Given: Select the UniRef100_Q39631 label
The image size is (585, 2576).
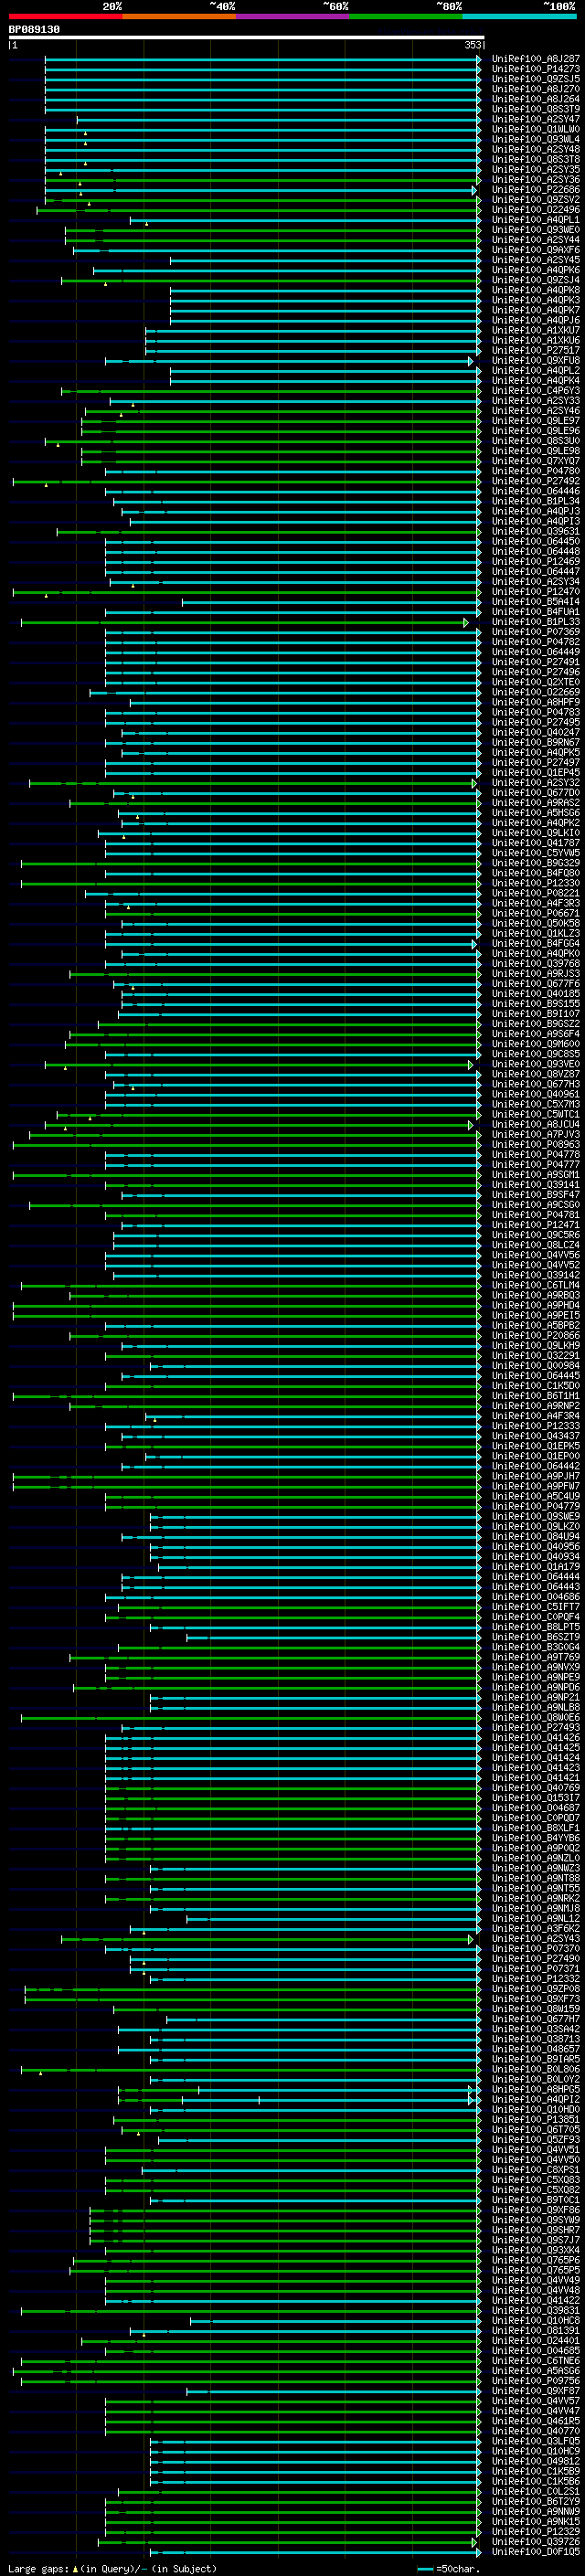Looking at the screenshot, I should point(535,532).
